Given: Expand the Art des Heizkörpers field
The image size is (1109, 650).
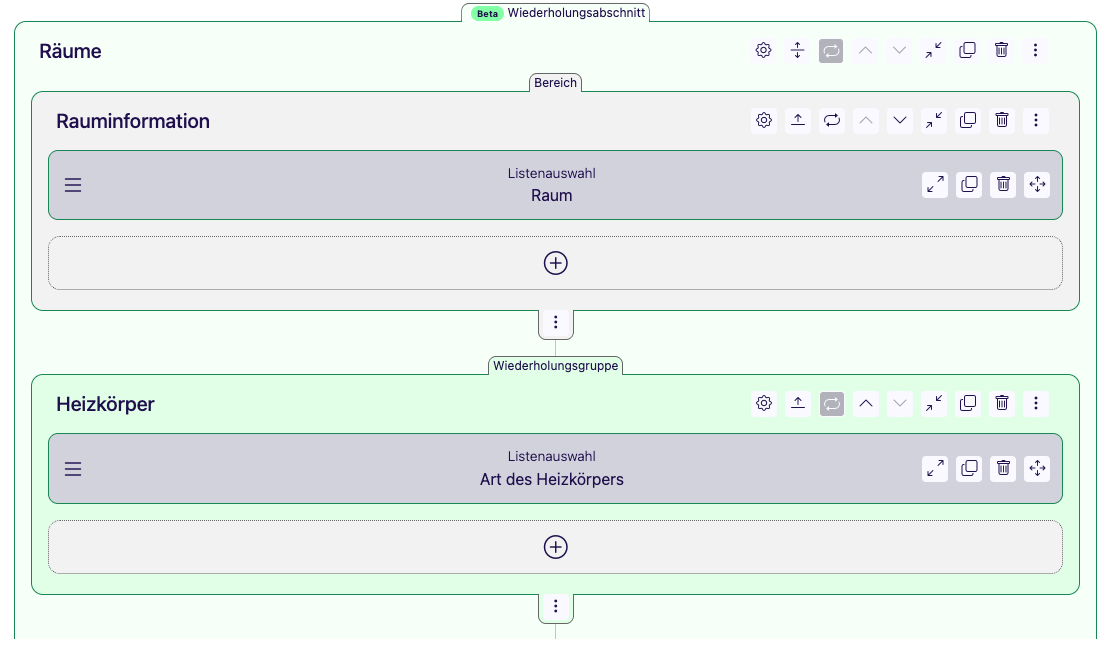Looking at the screenshot, I should point(935,468).
